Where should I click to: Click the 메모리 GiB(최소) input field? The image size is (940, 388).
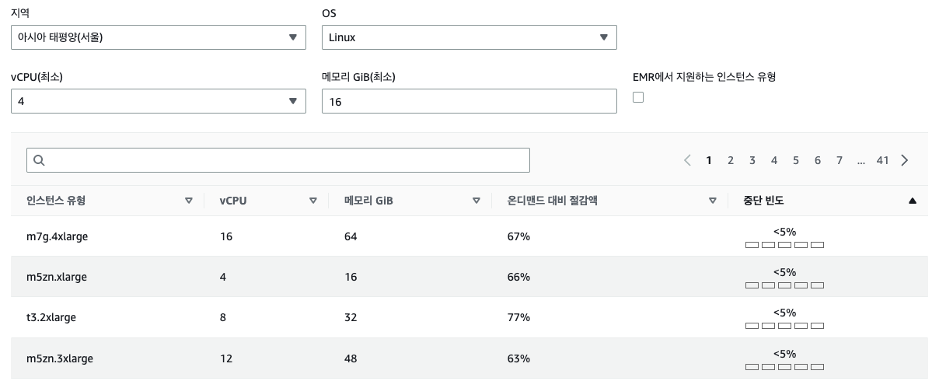point(469,101)
